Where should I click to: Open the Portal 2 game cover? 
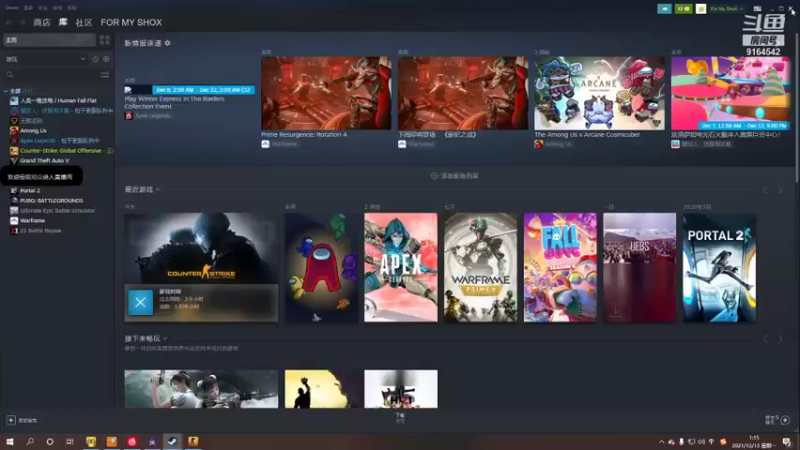point(719,267)
